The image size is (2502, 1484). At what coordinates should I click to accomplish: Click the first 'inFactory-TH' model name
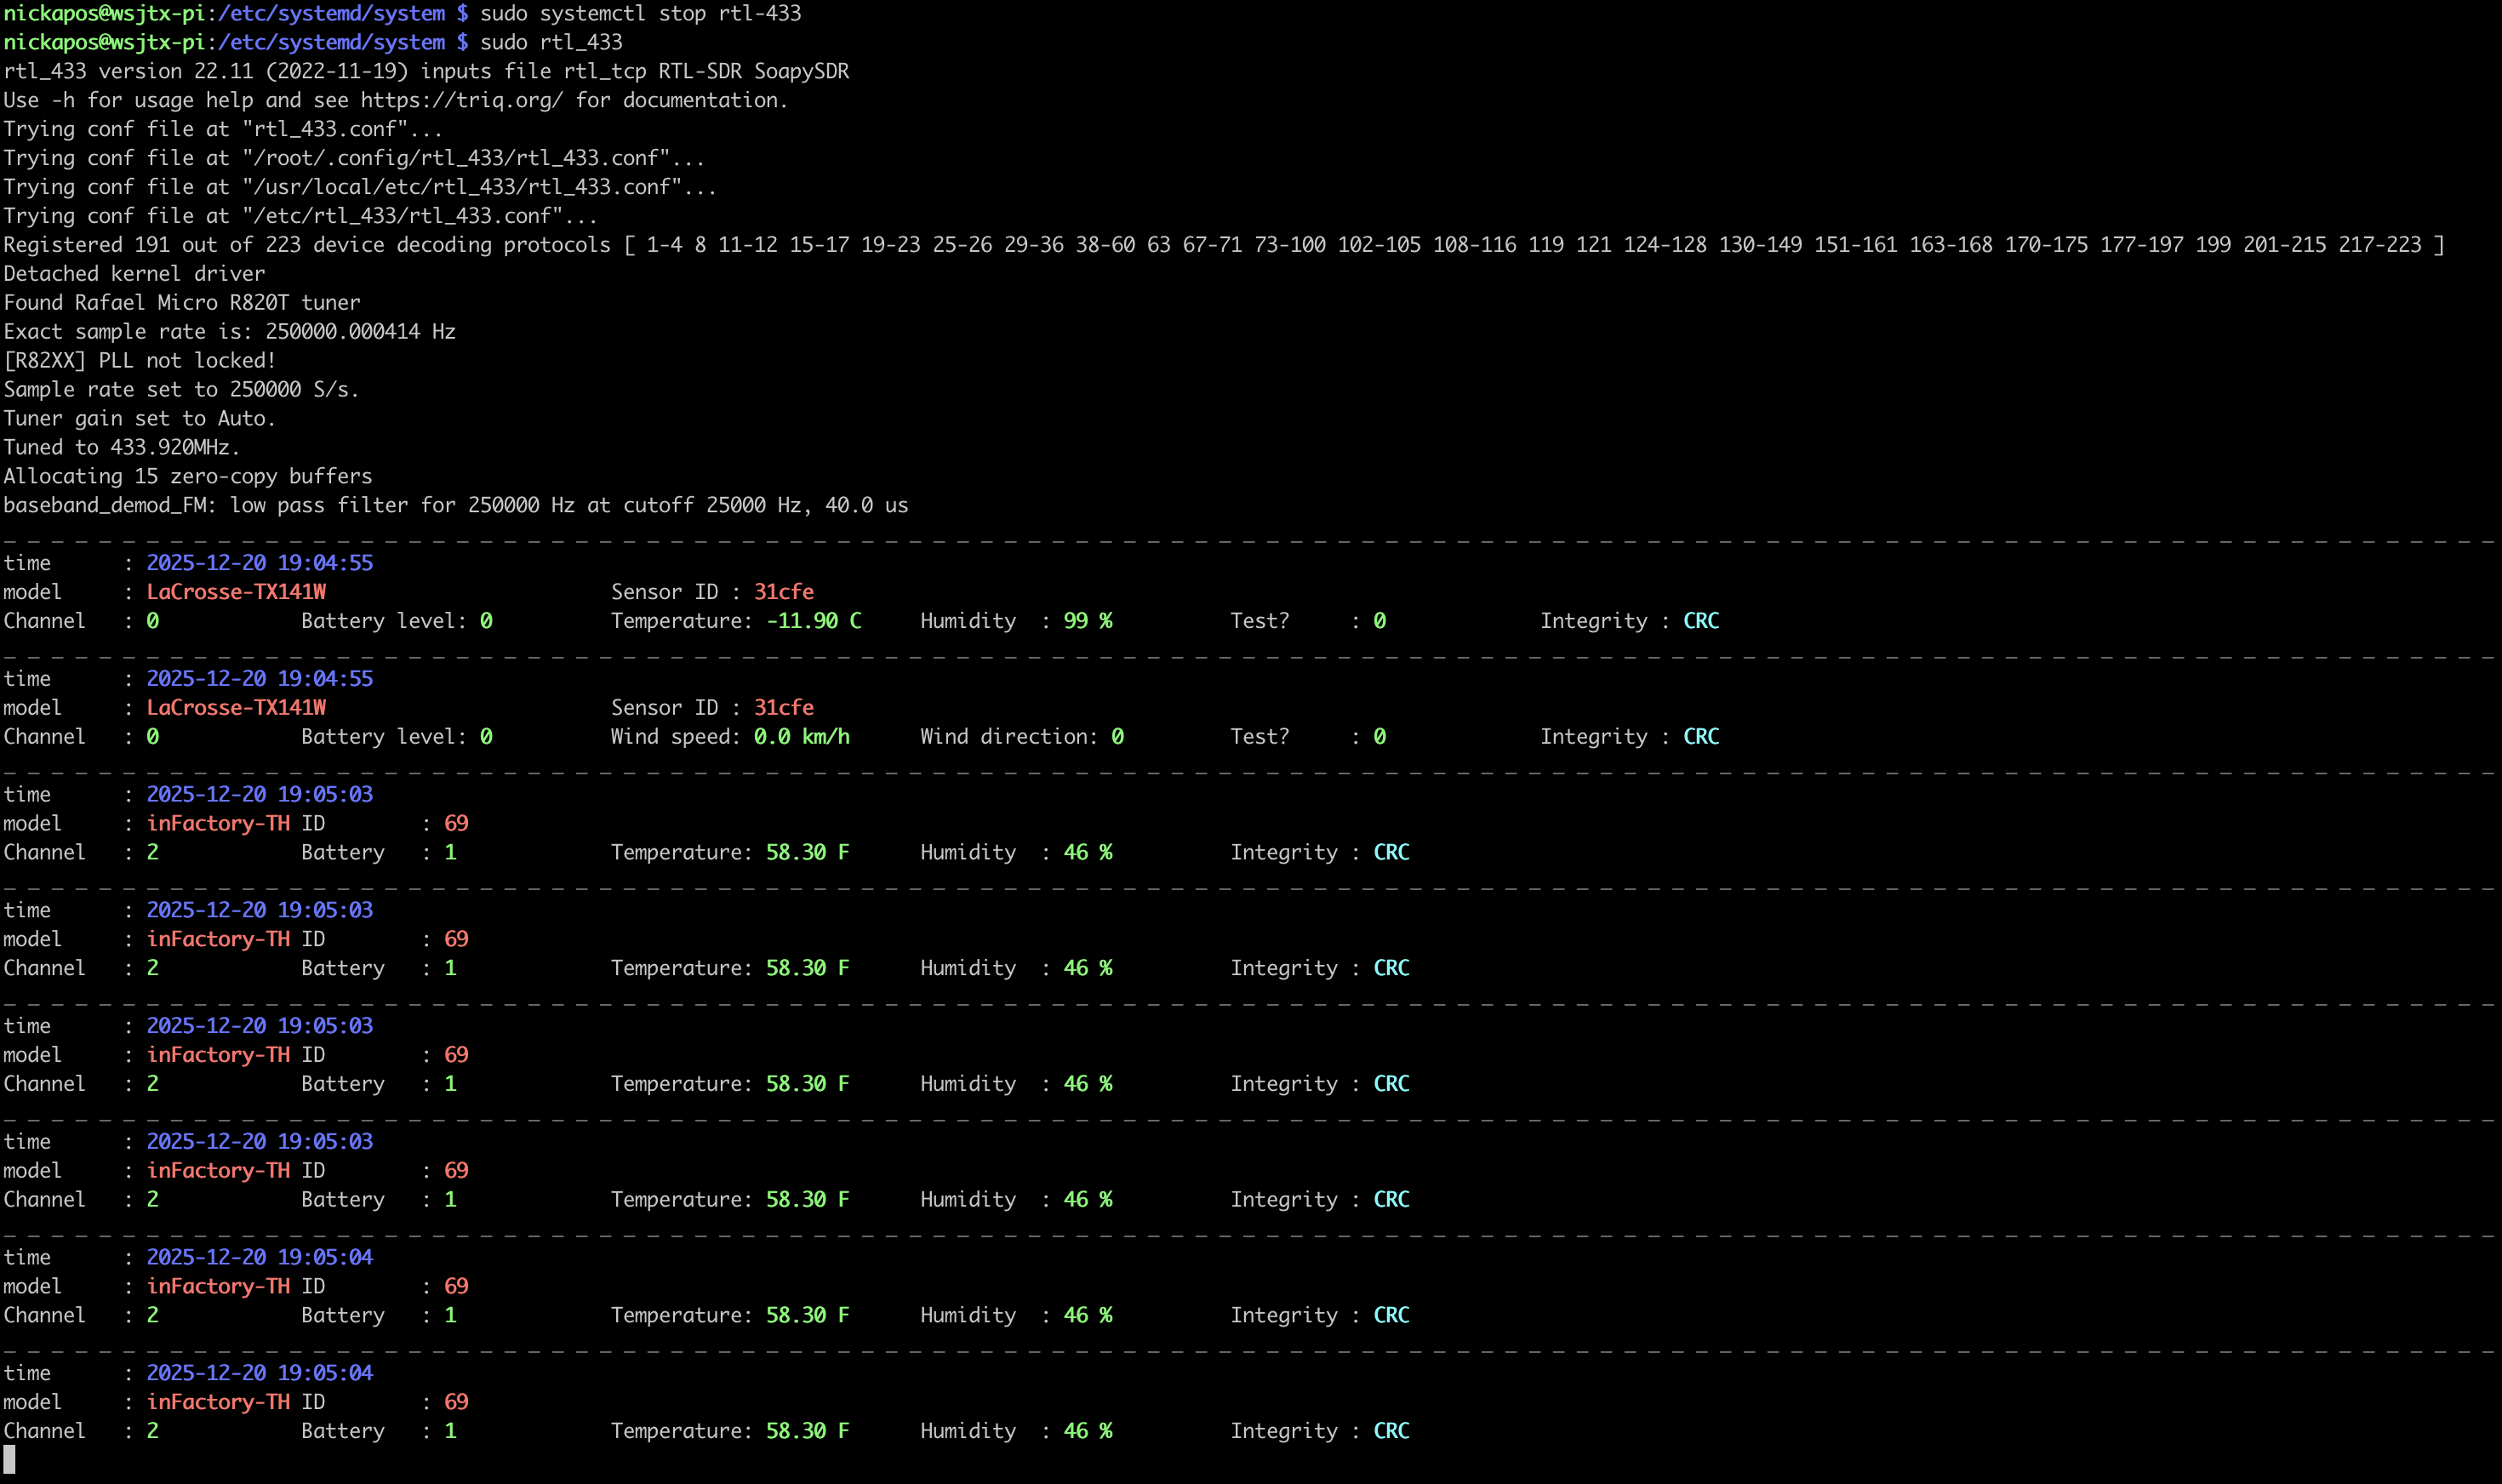218,824
